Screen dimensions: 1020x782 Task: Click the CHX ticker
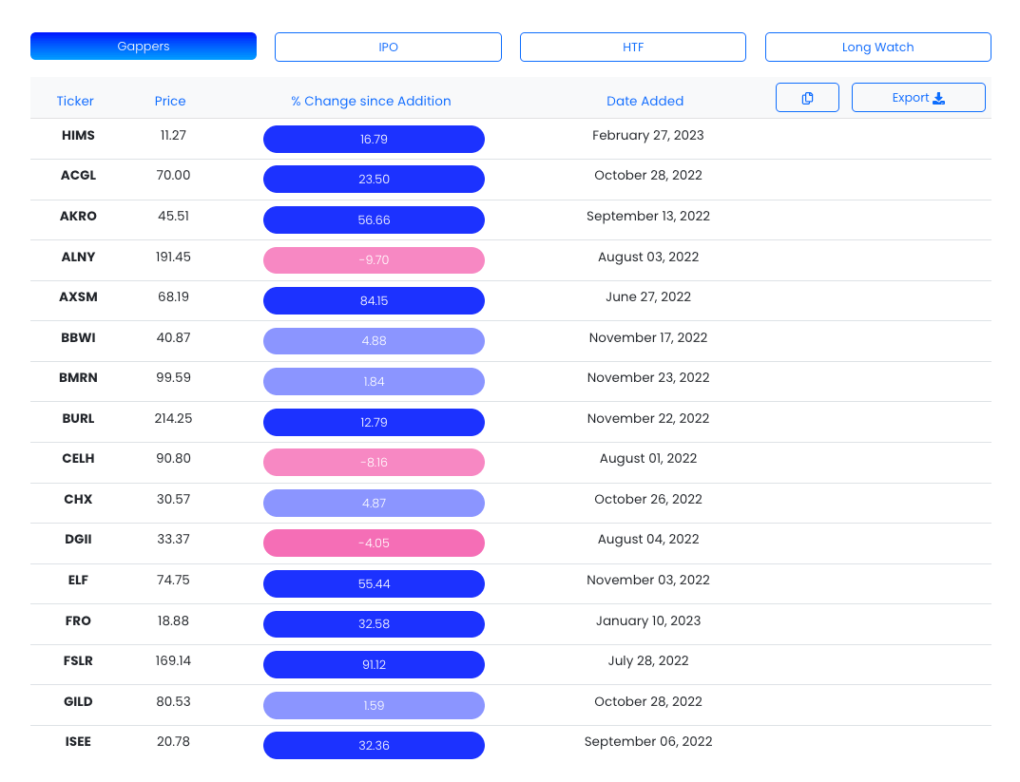pyautogui.click(x=78, y=499)
